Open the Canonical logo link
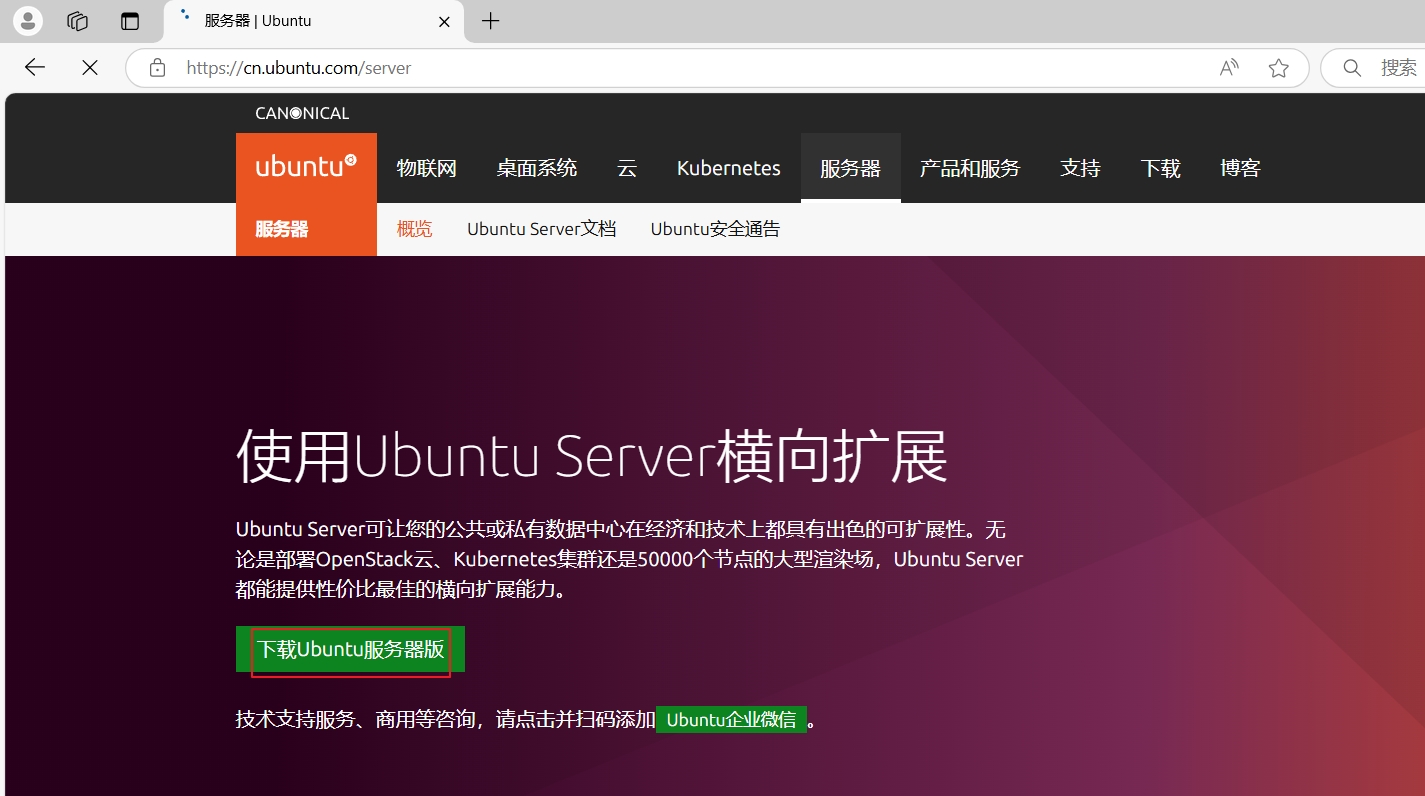The image size is (1425, 796). coord(302,113)
